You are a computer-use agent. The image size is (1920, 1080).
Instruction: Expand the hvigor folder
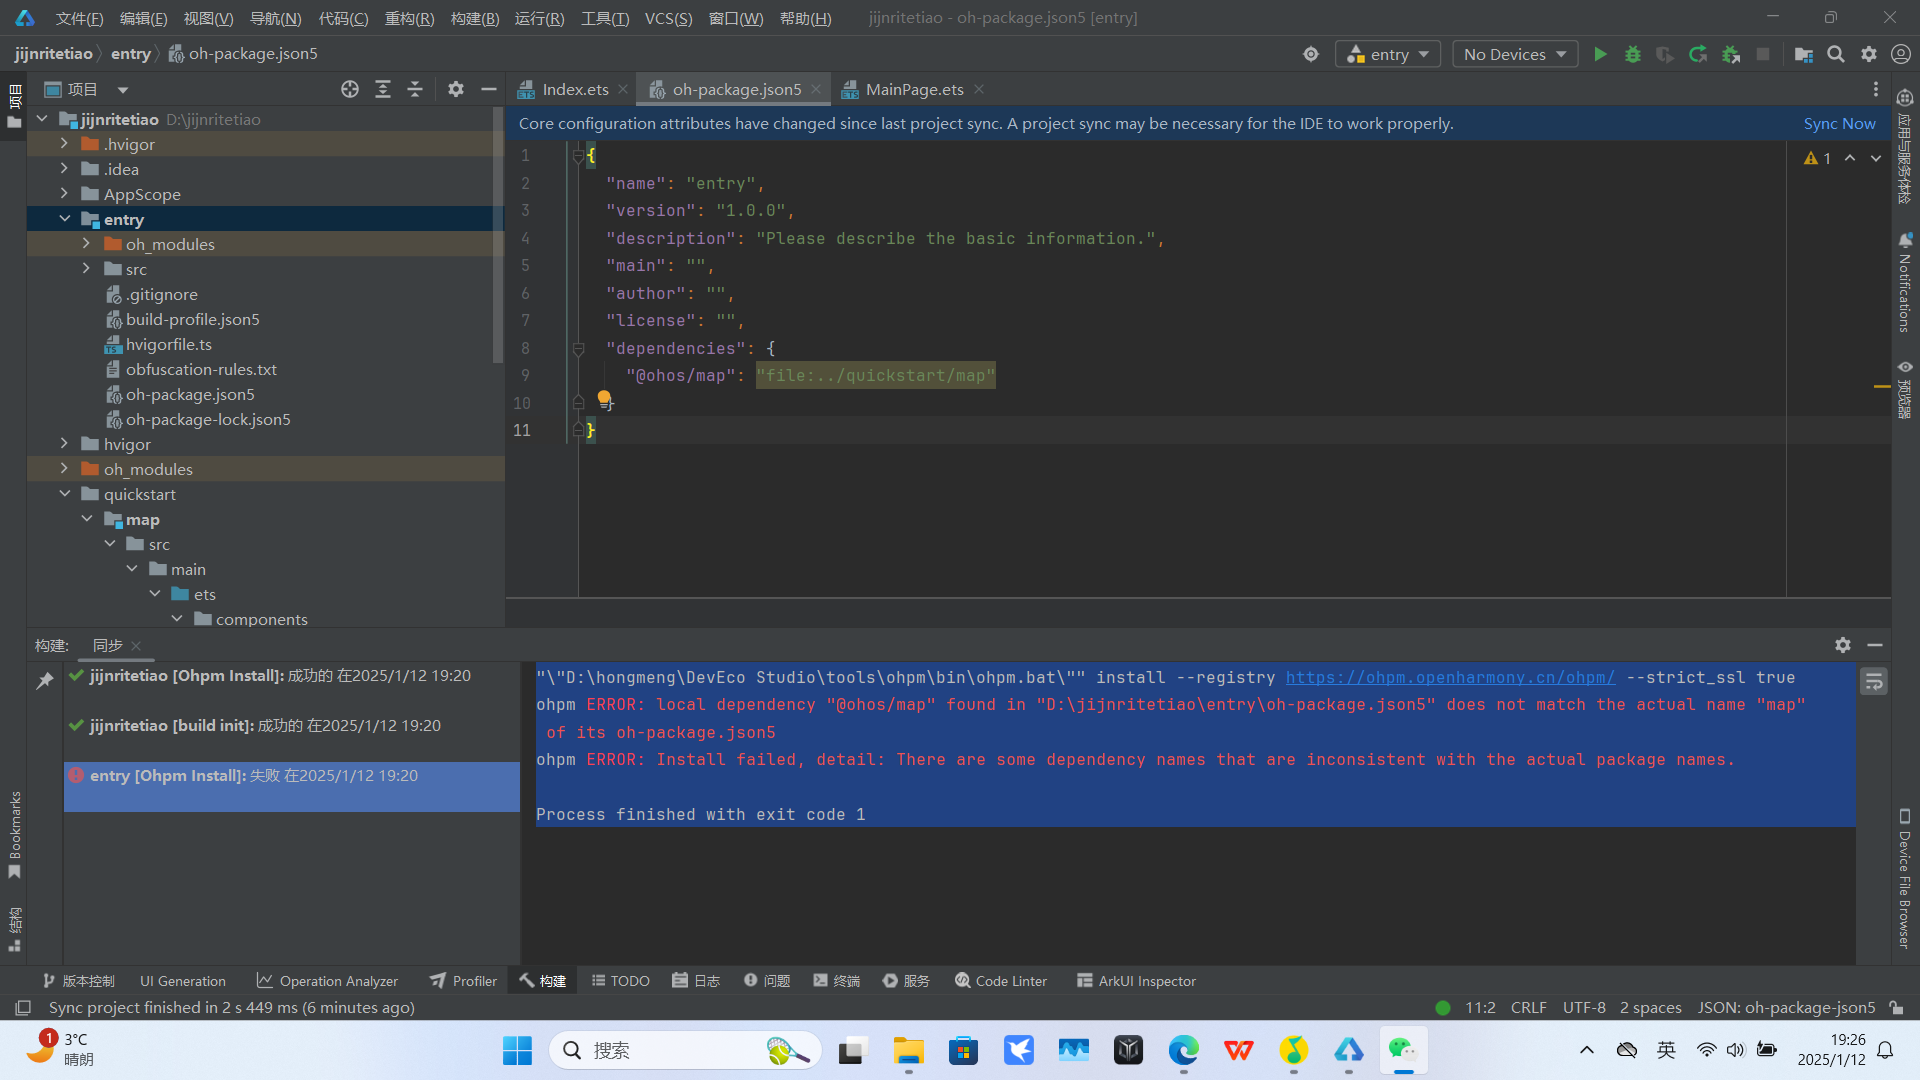65,444
